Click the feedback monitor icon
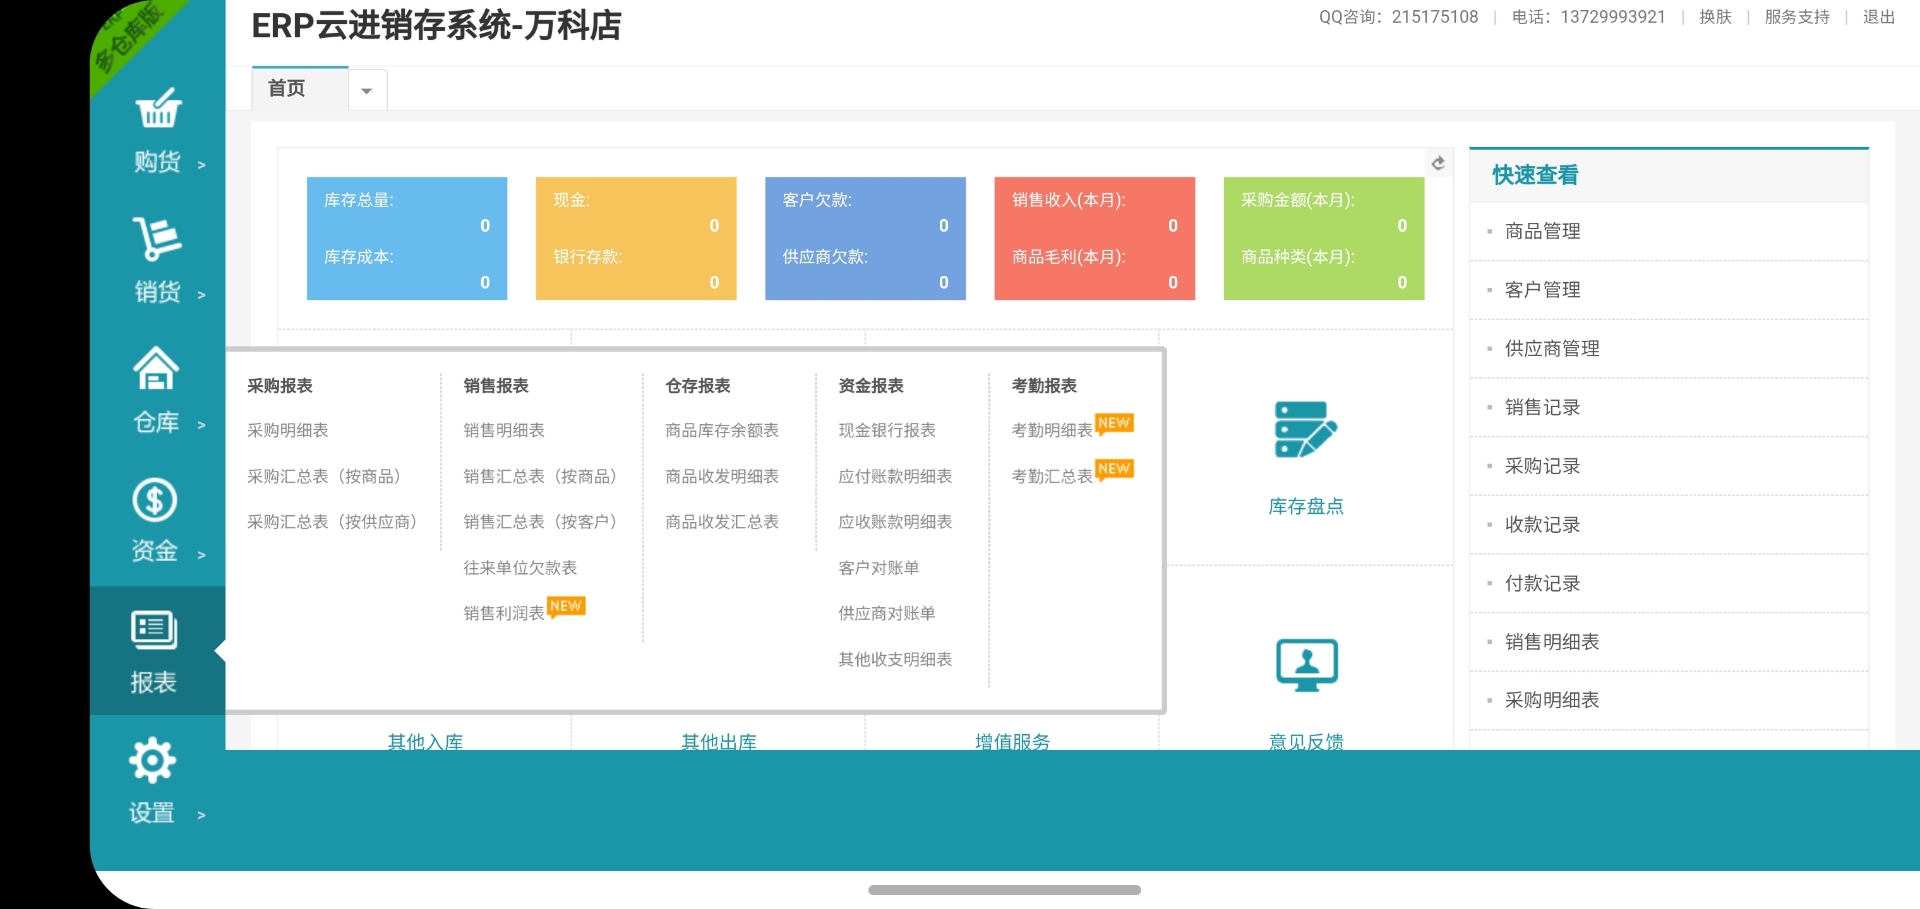The width and height of the screenshot is (1920, 909). (x=1306, y=665)
